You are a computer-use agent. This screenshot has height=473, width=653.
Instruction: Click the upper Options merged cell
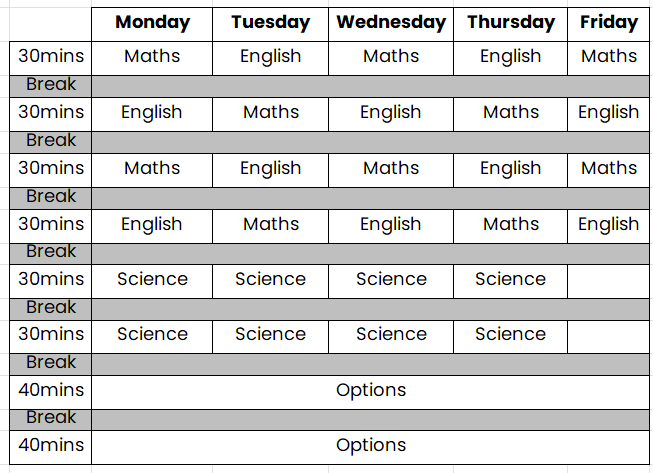pos(371,390)
